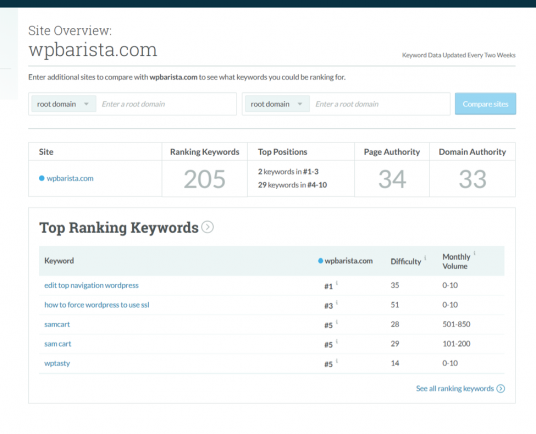Image resolution: width=536 pixels, height=434 pixels.
Task: Open wpbarista.com link in Site table
Action: pos(70,178)
